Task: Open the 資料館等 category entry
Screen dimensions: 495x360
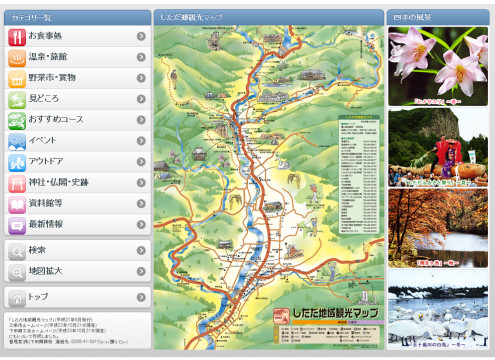Action: [x=77, y=204]
